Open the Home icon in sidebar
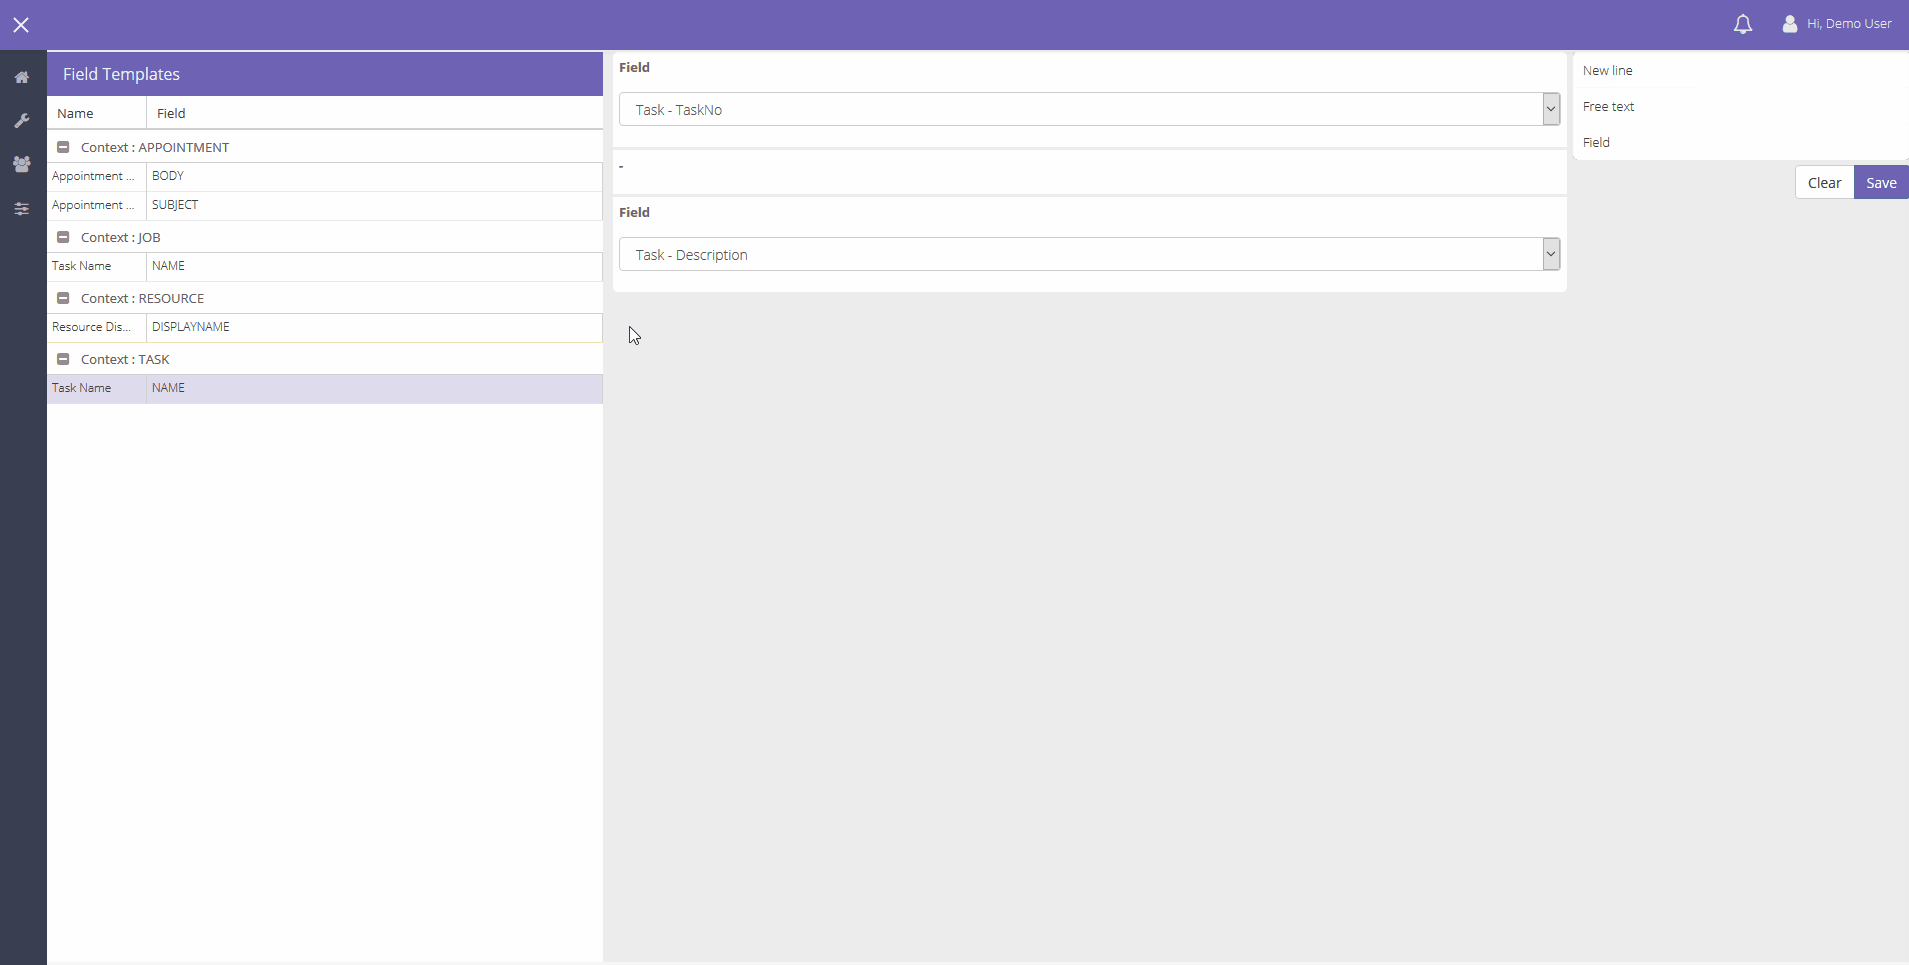Viewport: 1909px width, 965px height. 22,77
